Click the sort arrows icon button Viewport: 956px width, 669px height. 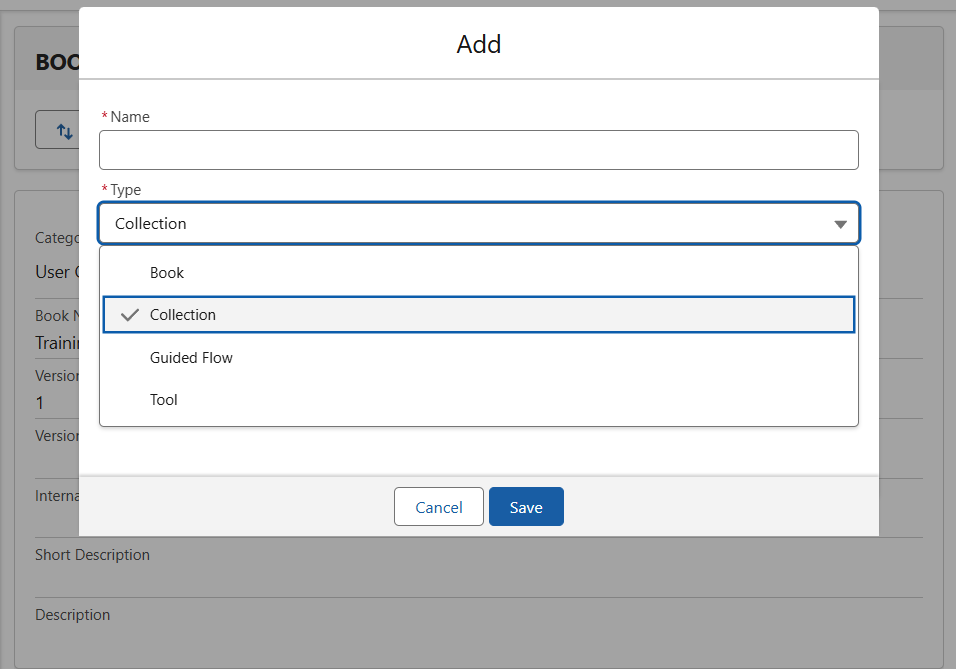64,131
